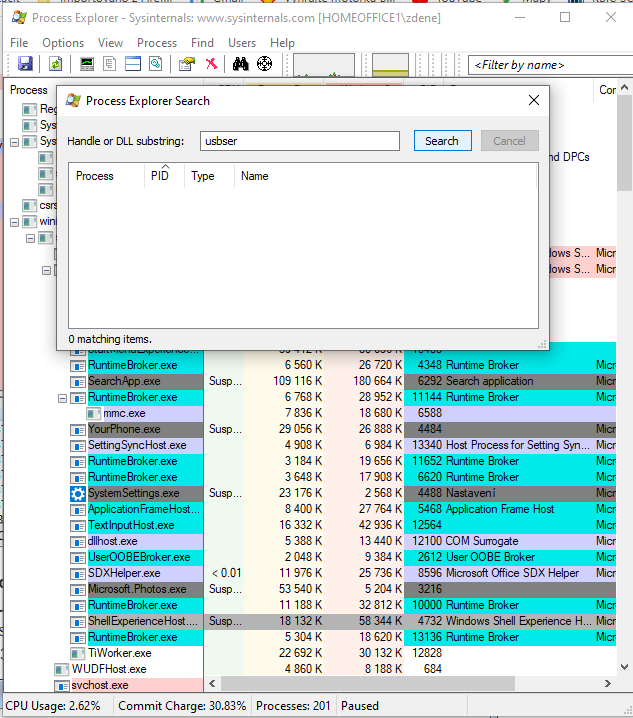This screenshot has height=718, width=633.
Task: Open System Information from the toolbar
Action: point(87,64)
